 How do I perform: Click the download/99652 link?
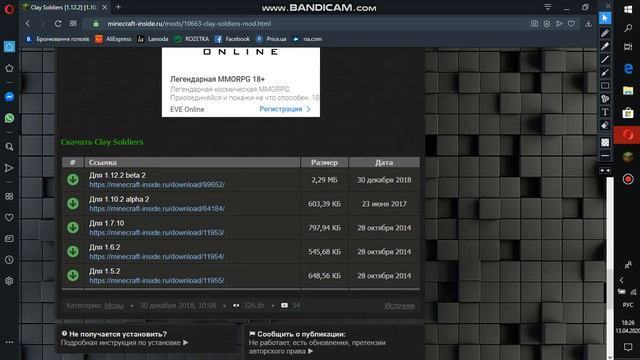pyautogui.click(x=157, y=184)
